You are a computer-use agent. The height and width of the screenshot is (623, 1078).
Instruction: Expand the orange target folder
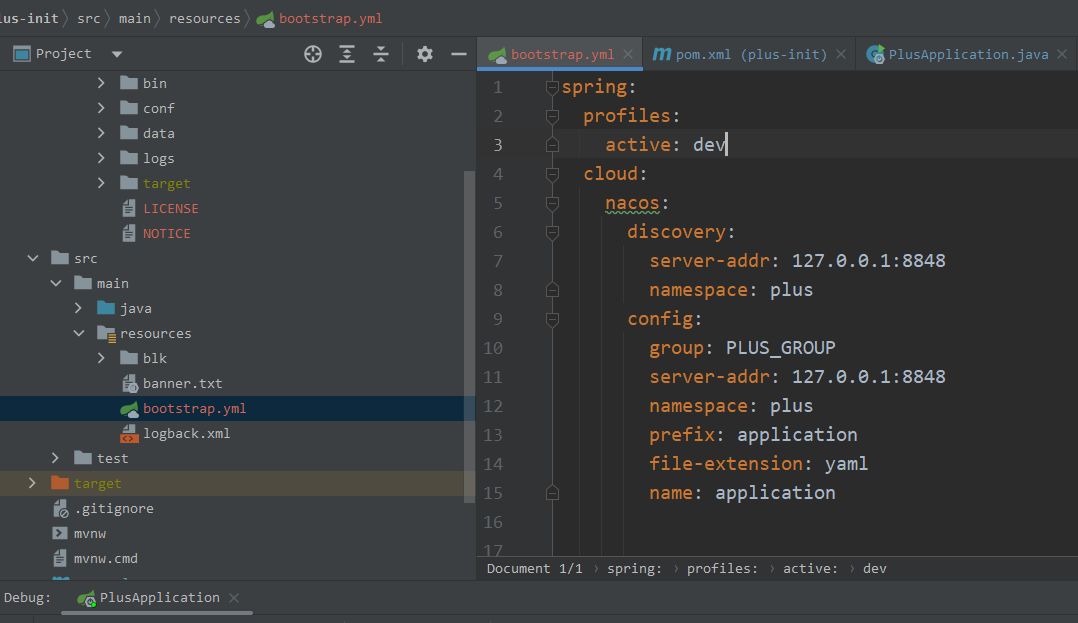coord(32,483)
